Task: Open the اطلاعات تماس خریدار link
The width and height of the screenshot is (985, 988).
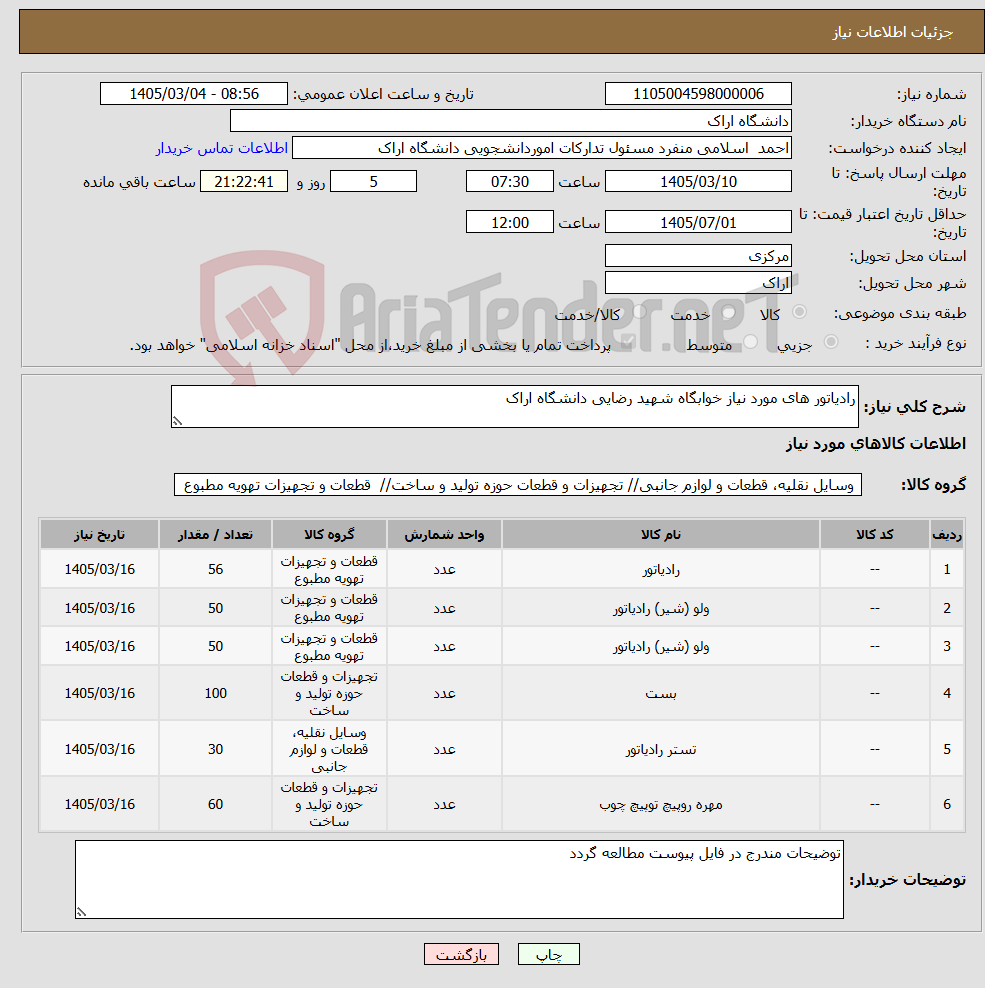Action: (x=222, y=148)
